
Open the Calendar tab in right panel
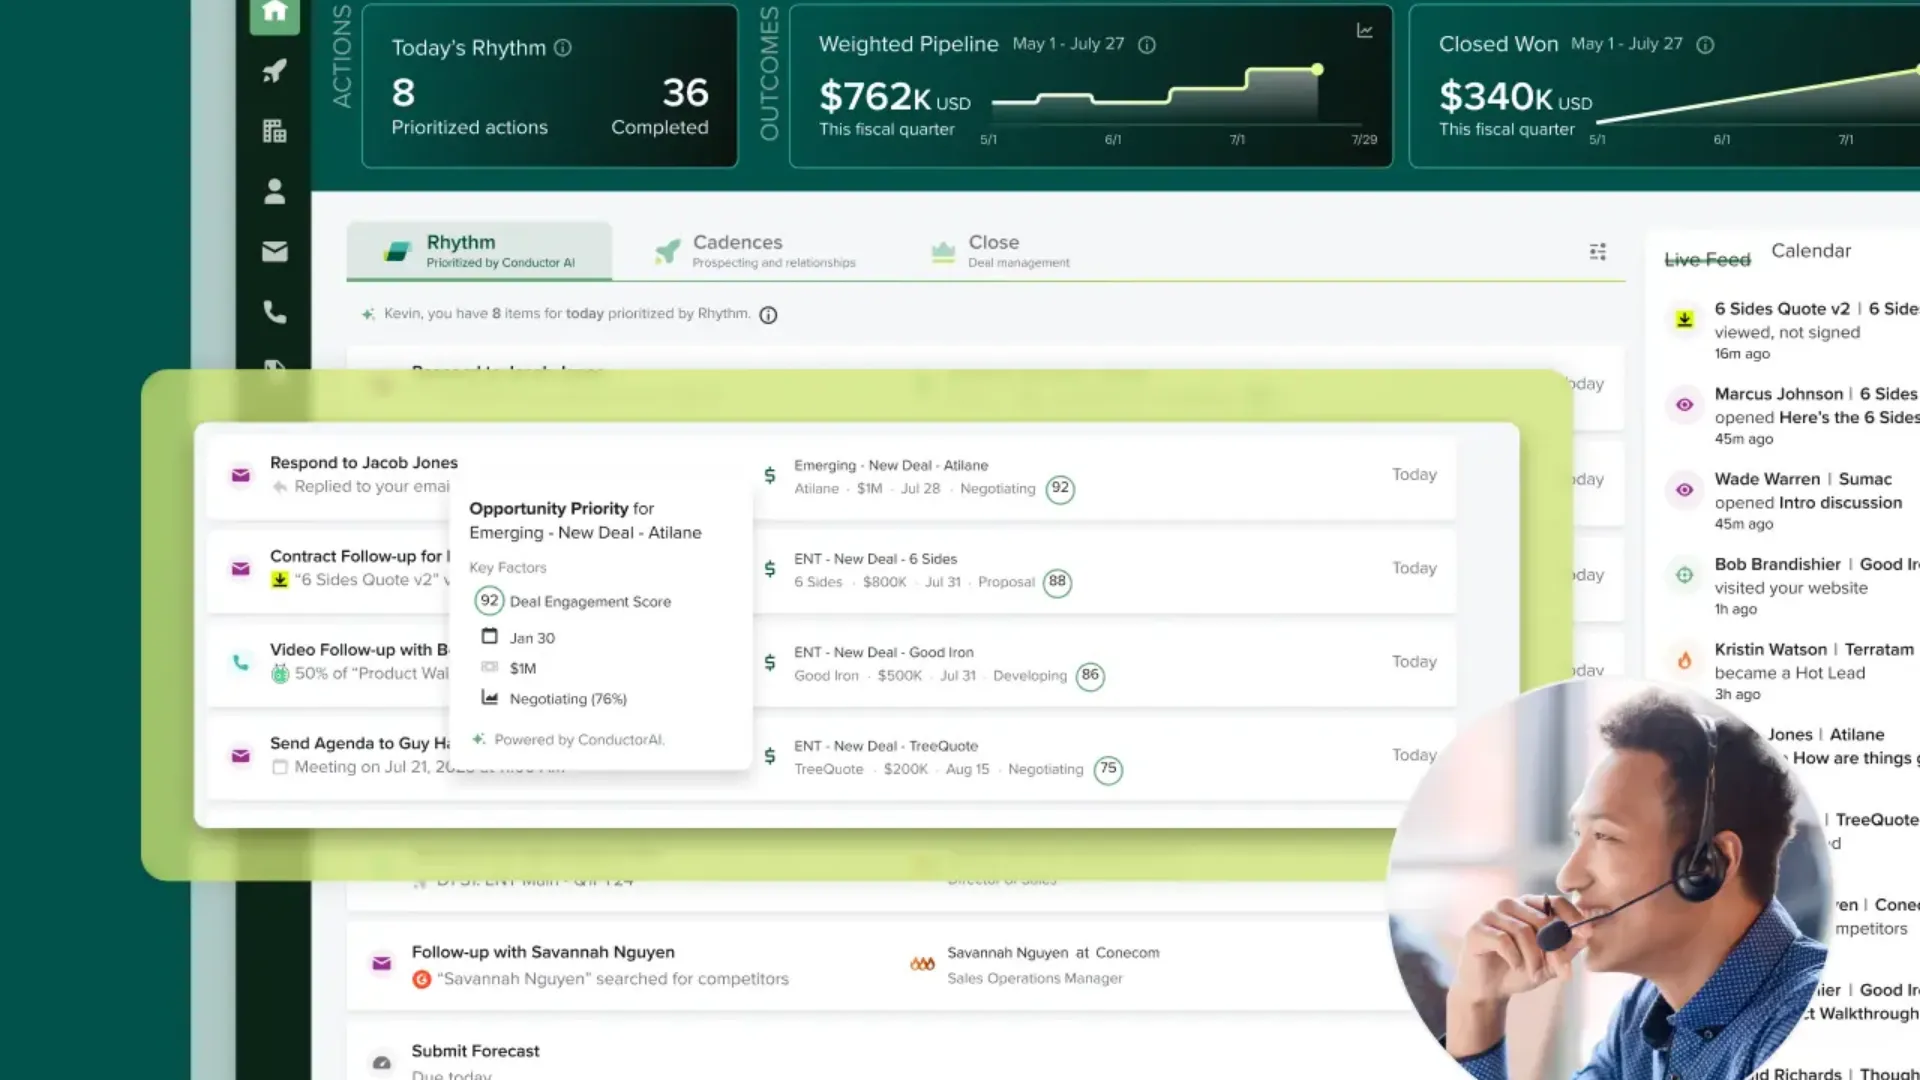coord(1810,251)
